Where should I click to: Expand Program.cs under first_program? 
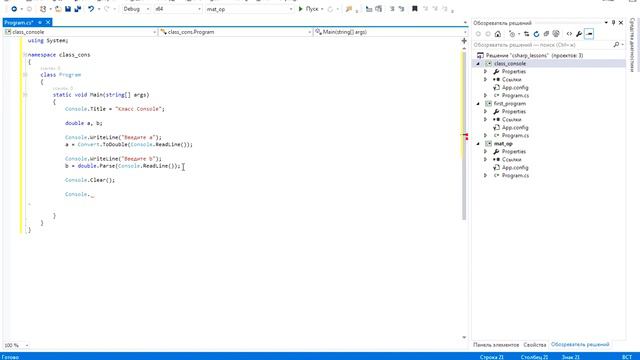pos(485,136)
